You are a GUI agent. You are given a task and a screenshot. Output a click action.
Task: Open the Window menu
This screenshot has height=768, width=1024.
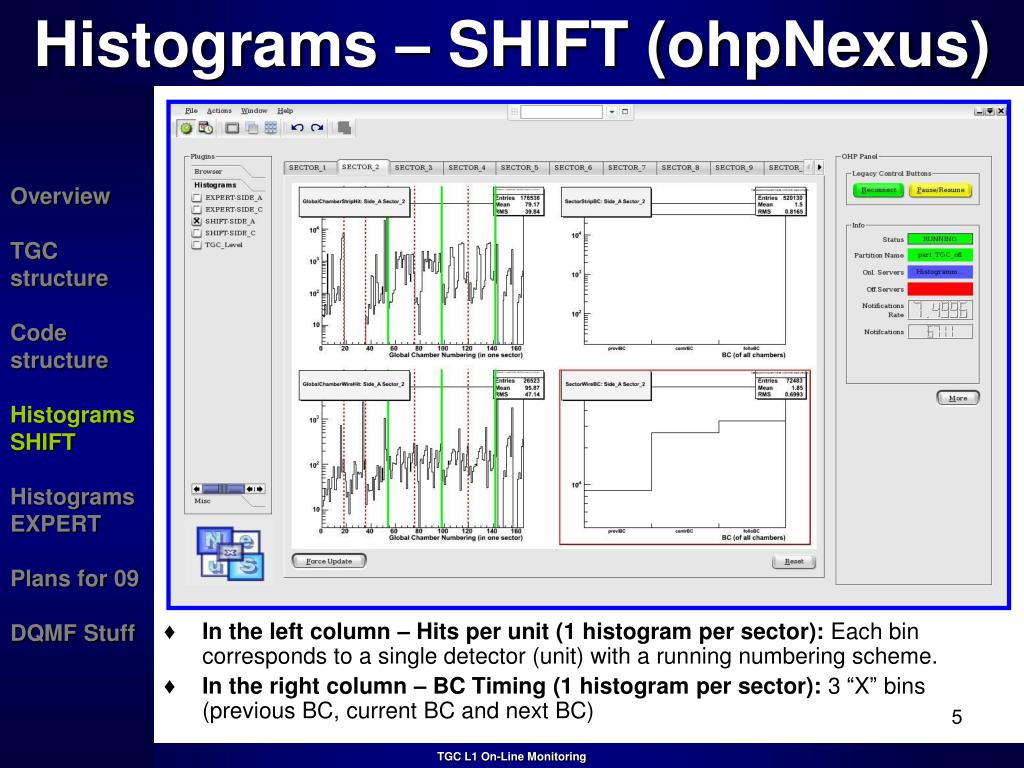pyautogui.click(x=254, y=110)
